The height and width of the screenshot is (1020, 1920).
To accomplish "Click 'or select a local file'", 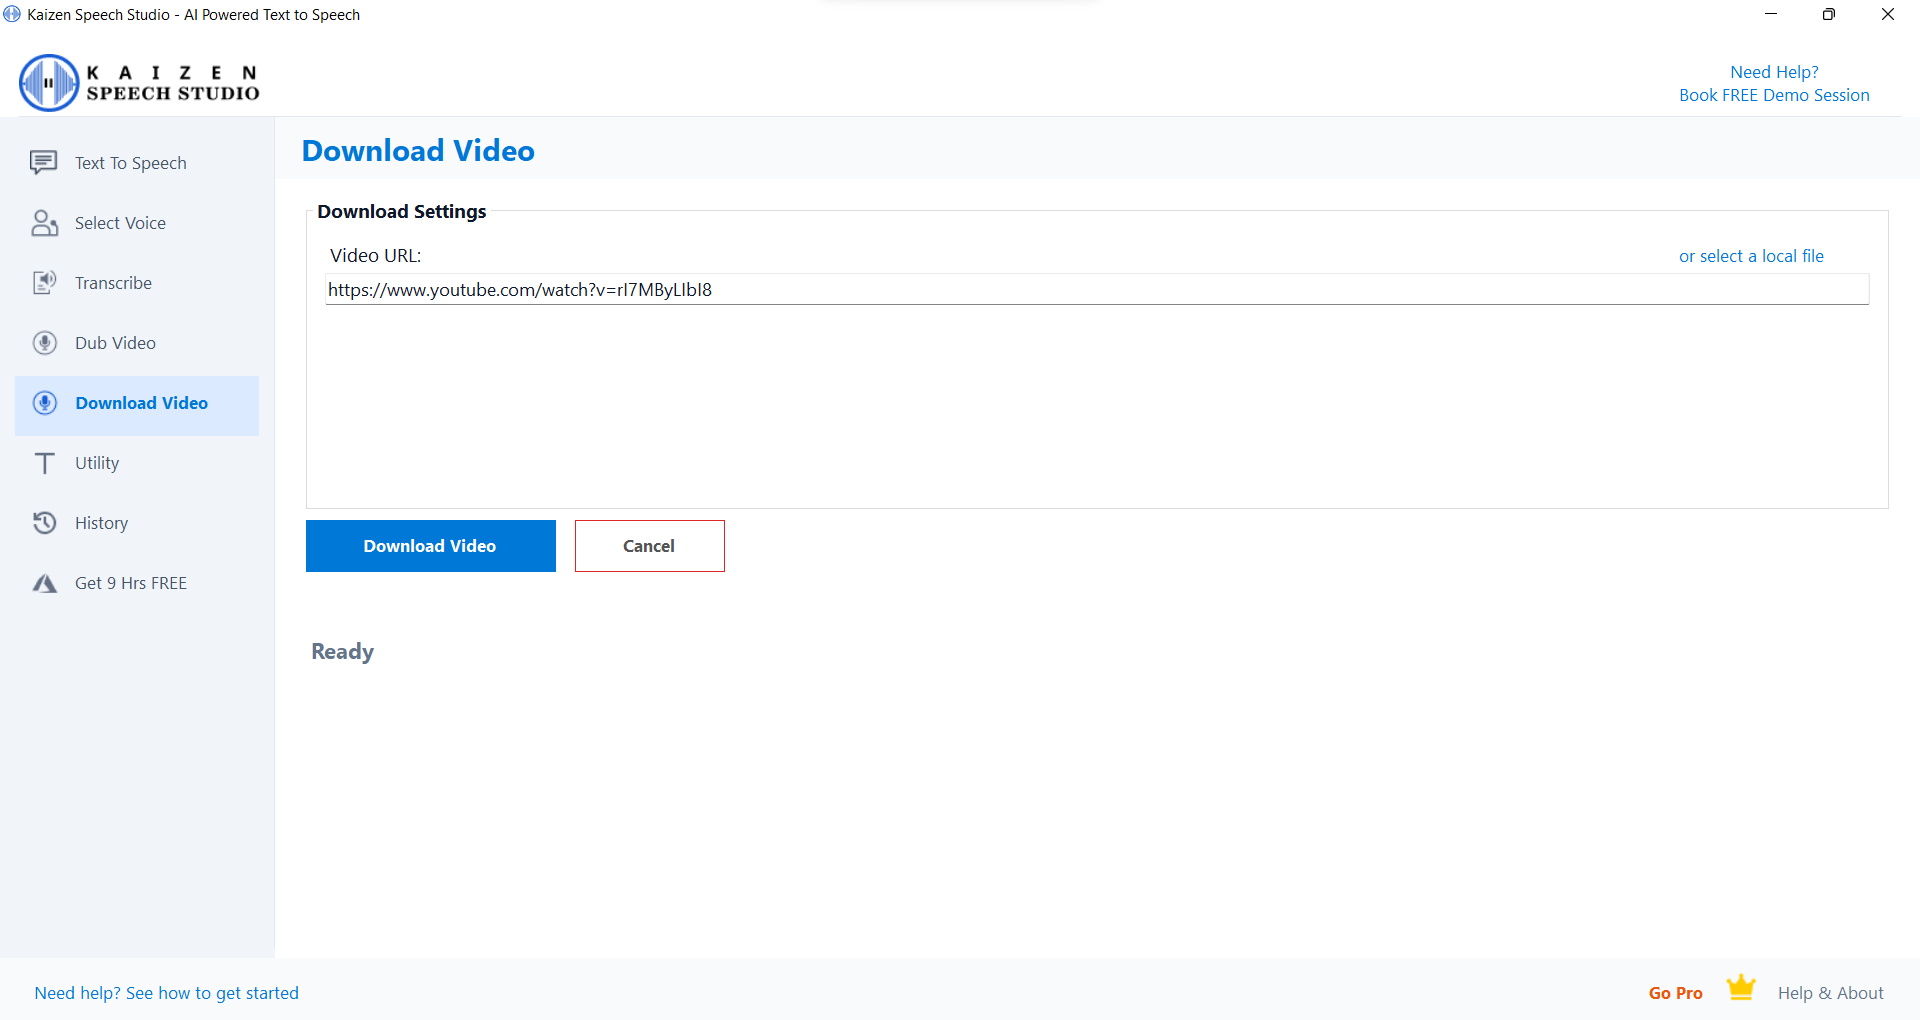I will pos(1751,255).
